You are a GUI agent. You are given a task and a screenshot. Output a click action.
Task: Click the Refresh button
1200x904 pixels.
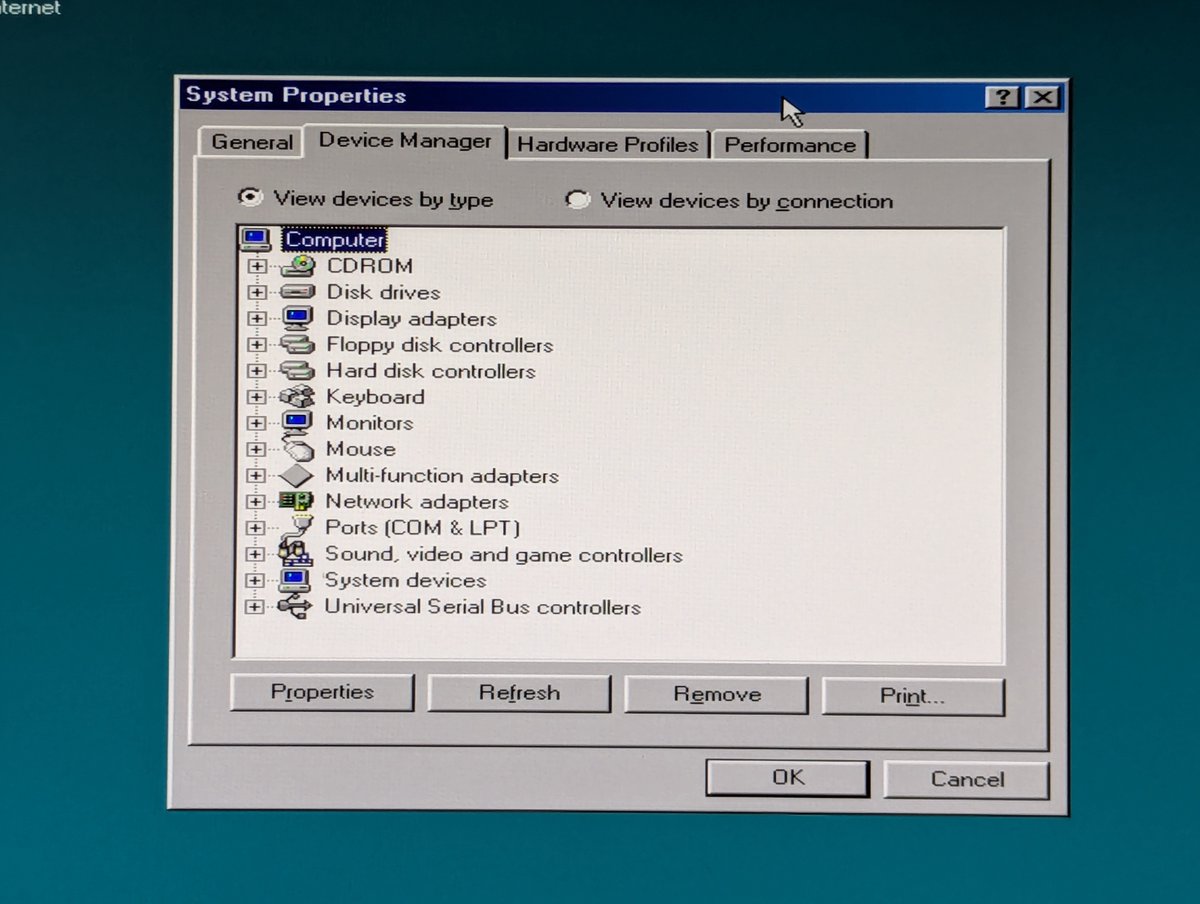[x=519, y=693]
